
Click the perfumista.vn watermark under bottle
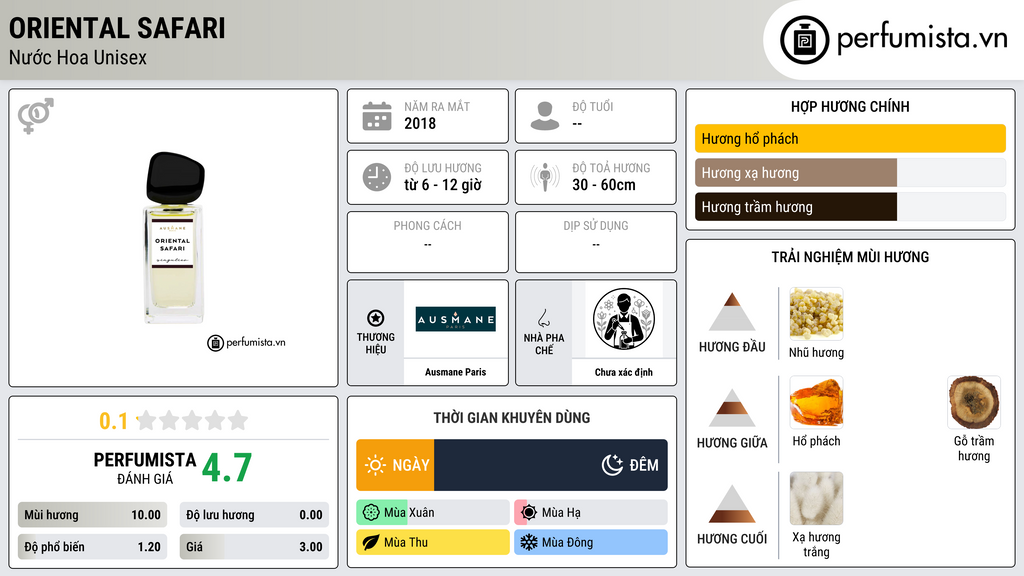click(x=247, y=342)
